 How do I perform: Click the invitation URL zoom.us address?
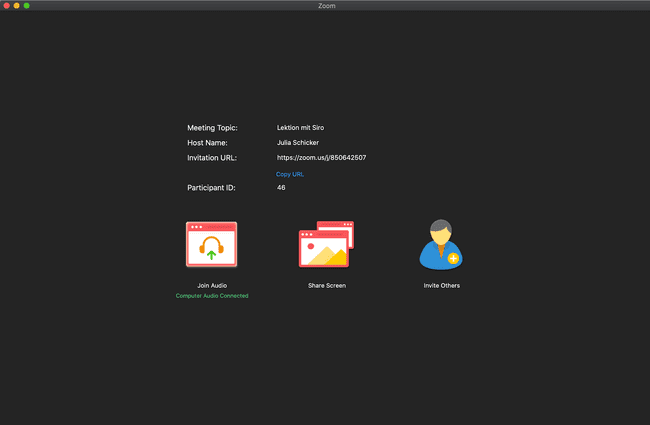click(x=321, y=158)
